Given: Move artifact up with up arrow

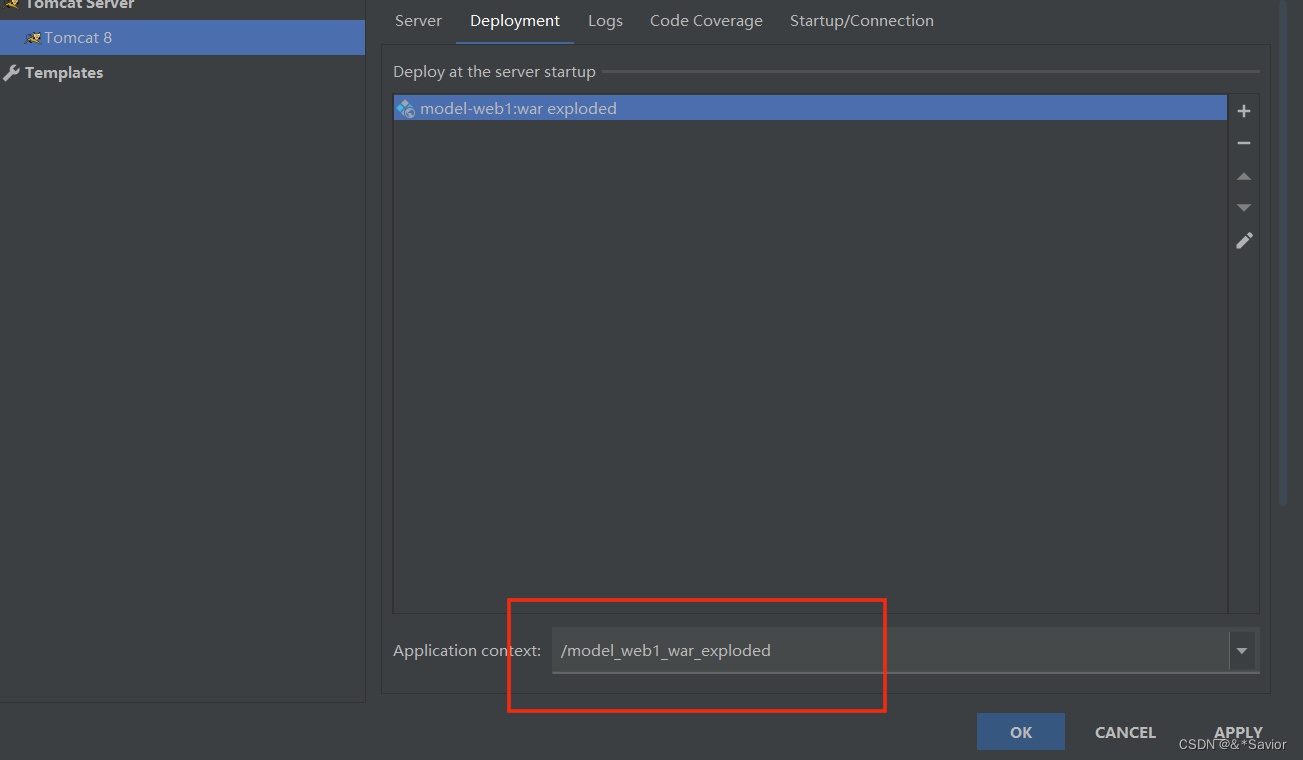Looking at the screenshot, I should coord(1244,176).
